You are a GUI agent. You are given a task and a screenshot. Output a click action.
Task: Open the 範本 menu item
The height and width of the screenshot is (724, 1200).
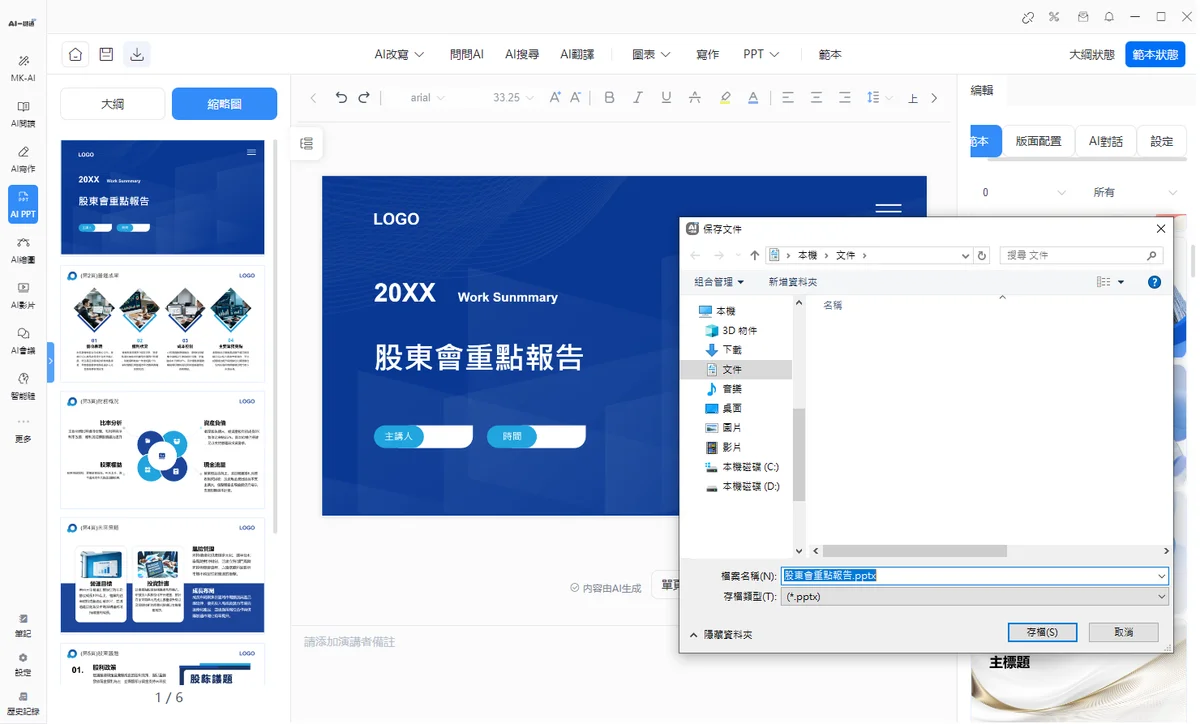click(830, 54)
